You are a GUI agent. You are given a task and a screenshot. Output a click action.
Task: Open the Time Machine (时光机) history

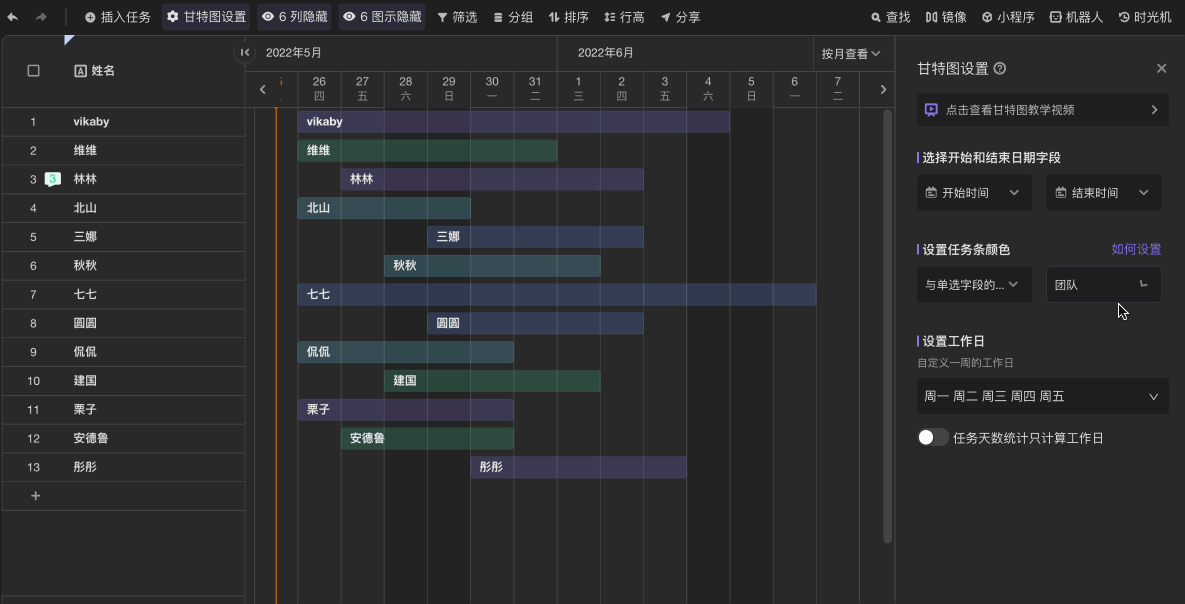click(1144, 17)
